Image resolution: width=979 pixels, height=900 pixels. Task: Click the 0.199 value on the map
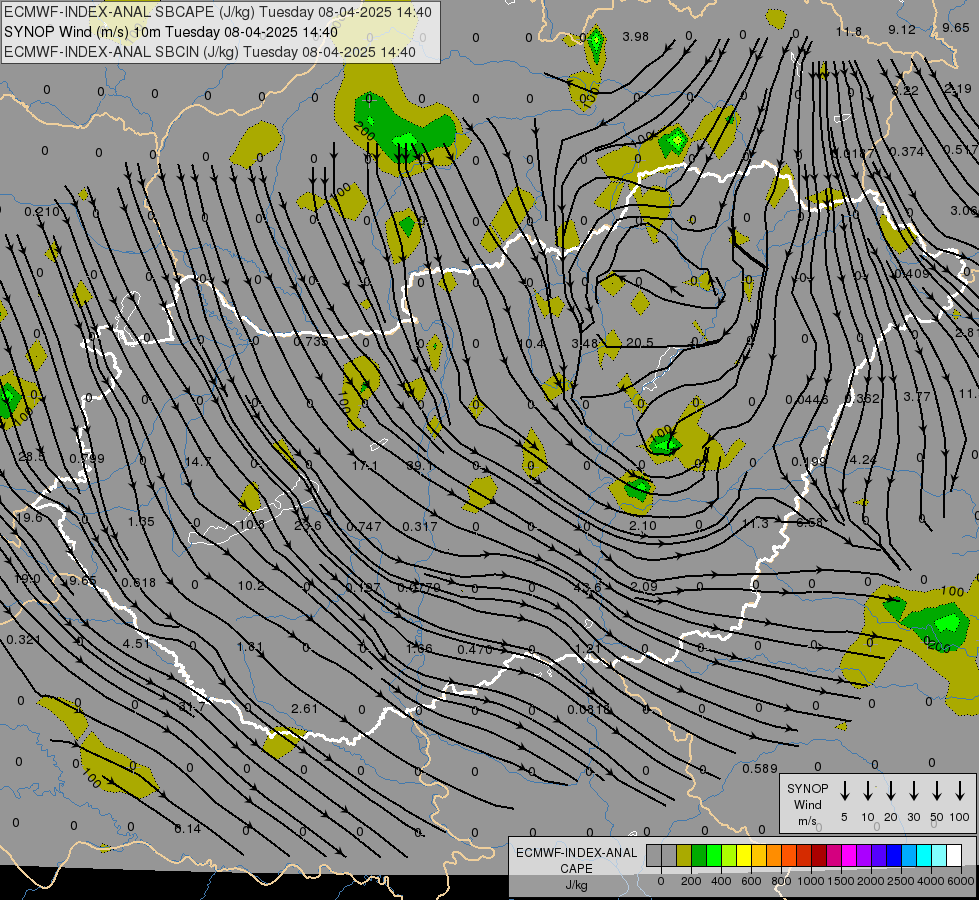click(x=809, y=462)
